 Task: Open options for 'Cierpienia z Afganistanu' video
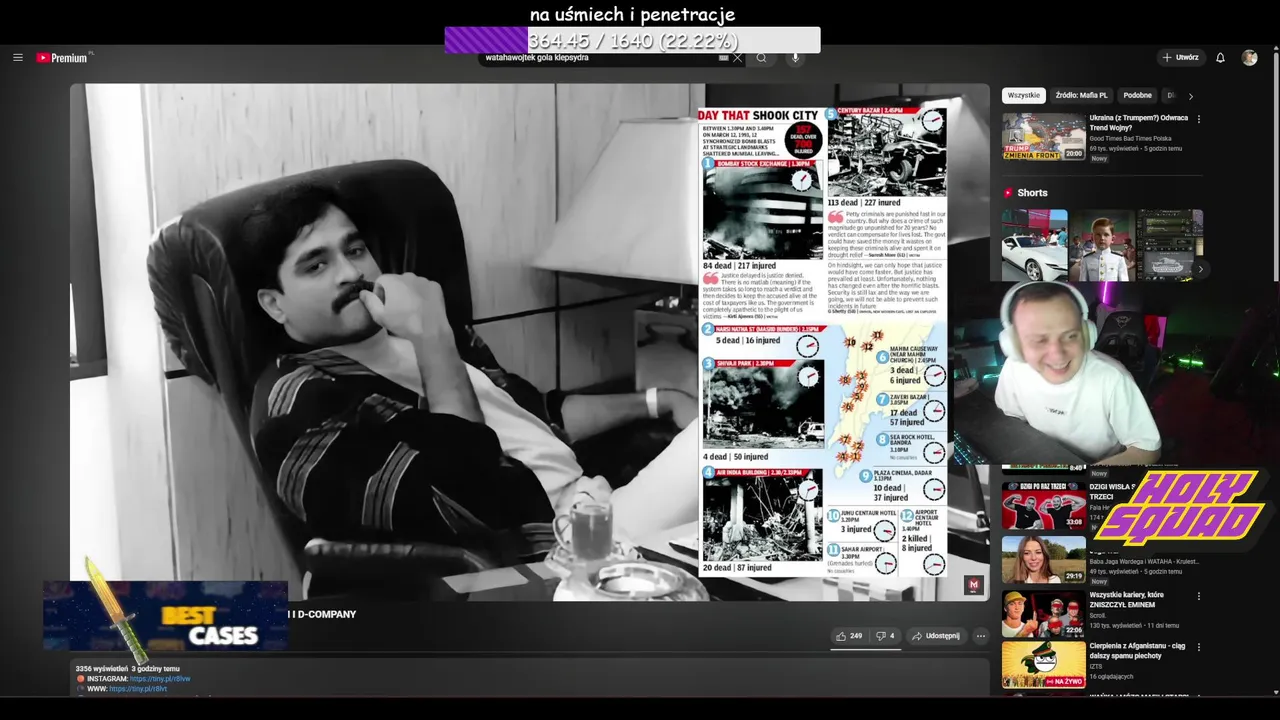coord(1199,648)
